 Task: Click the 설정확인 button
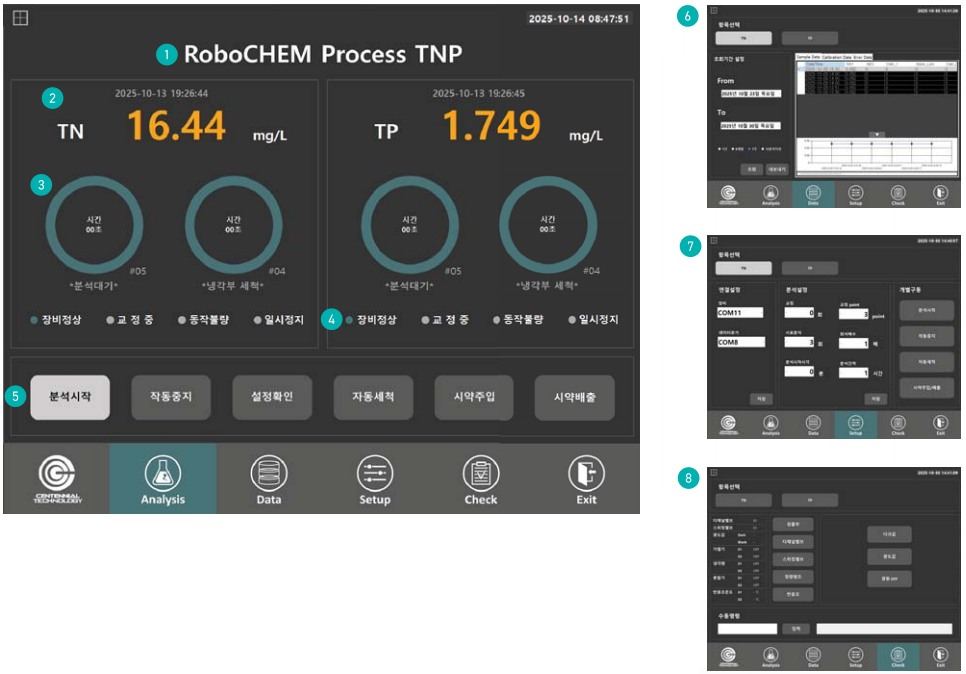(272, 397)
